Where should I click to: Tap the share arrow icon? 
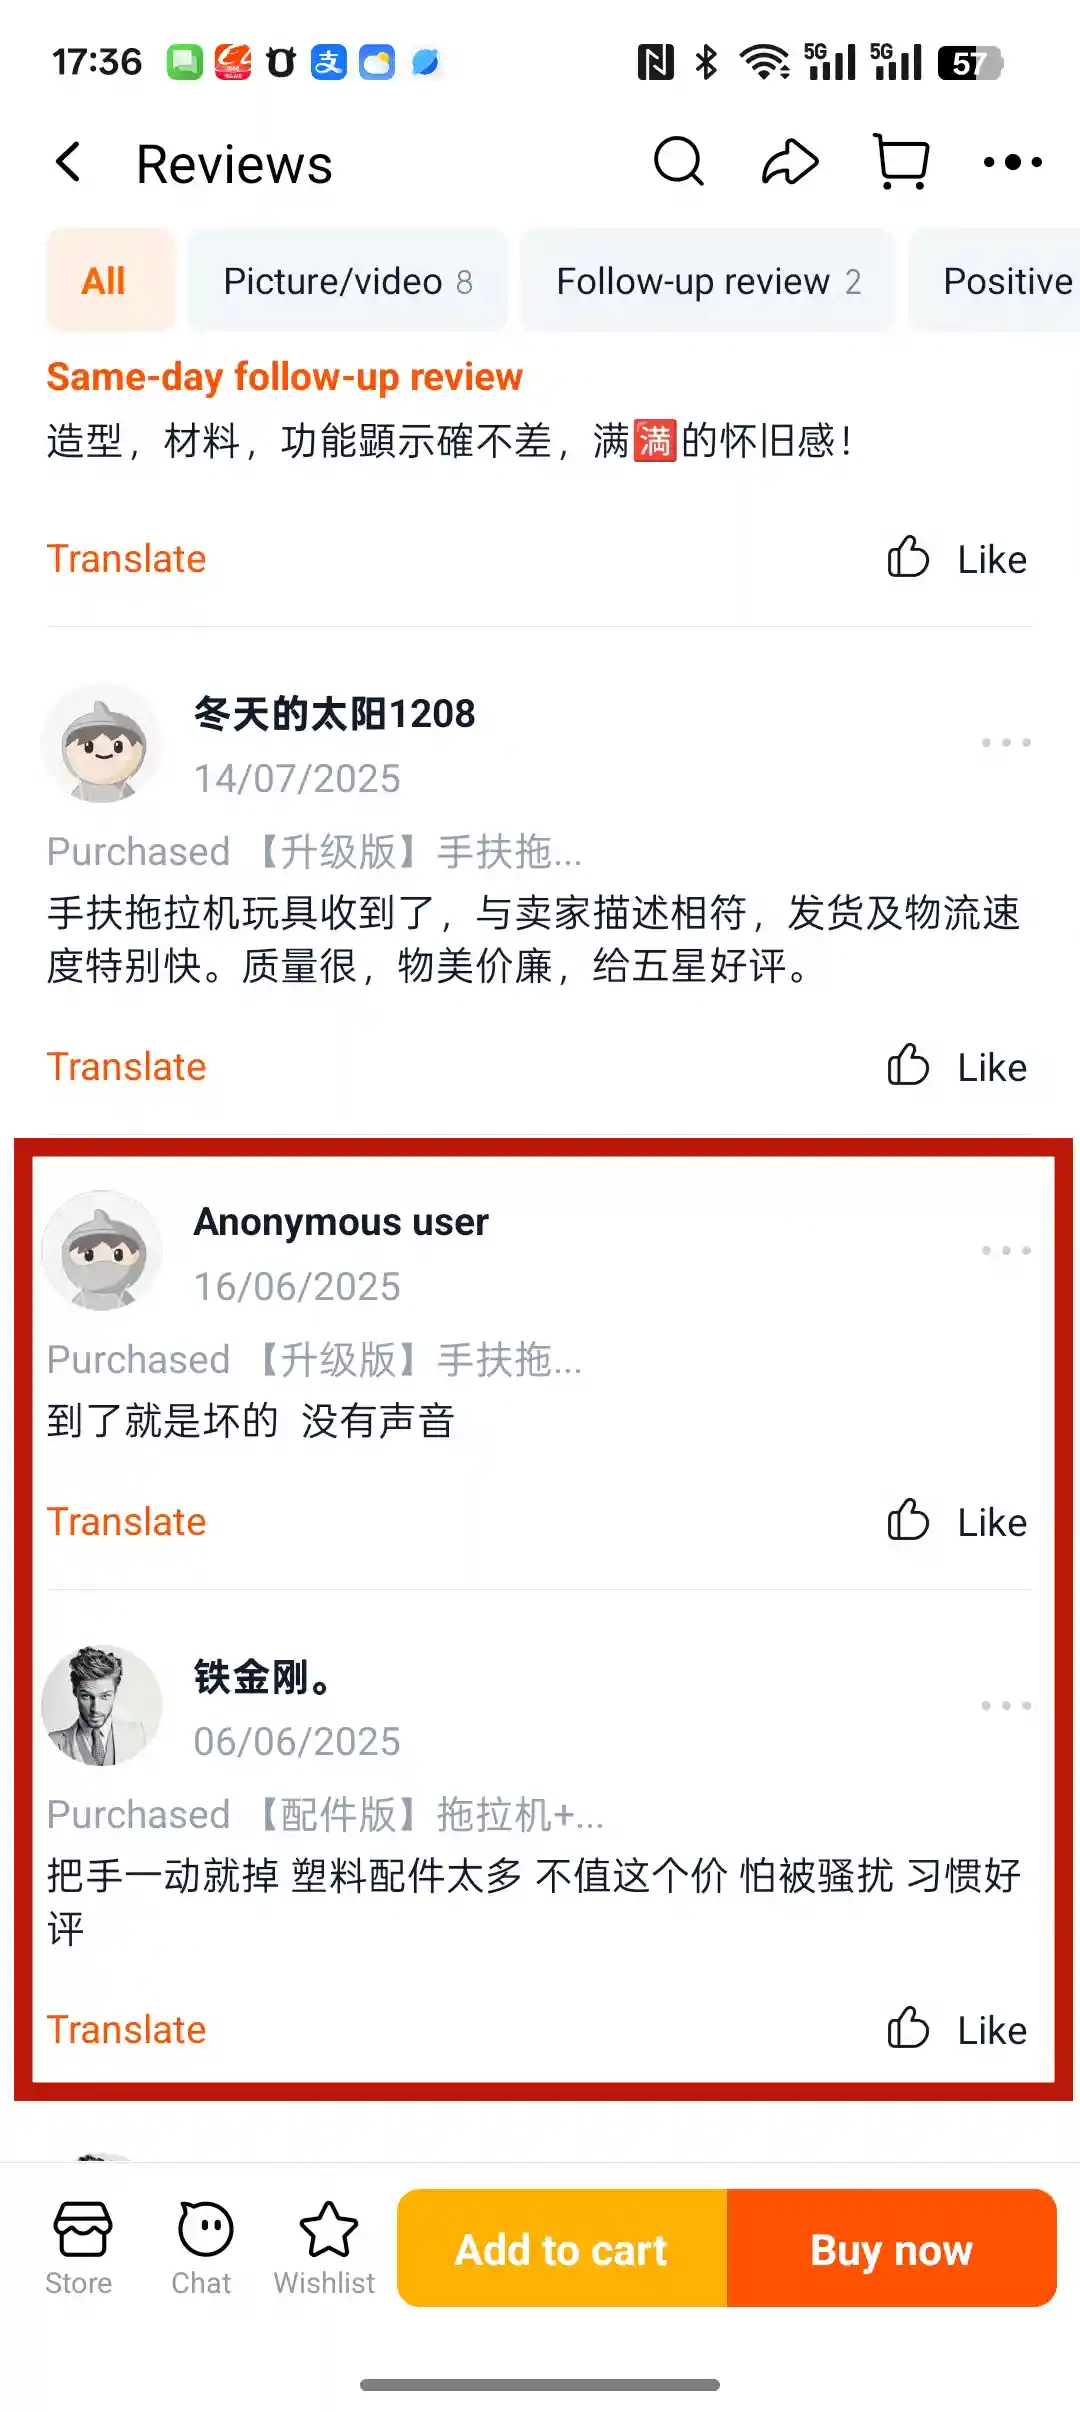pyautogui.click(x=790, y=162)
